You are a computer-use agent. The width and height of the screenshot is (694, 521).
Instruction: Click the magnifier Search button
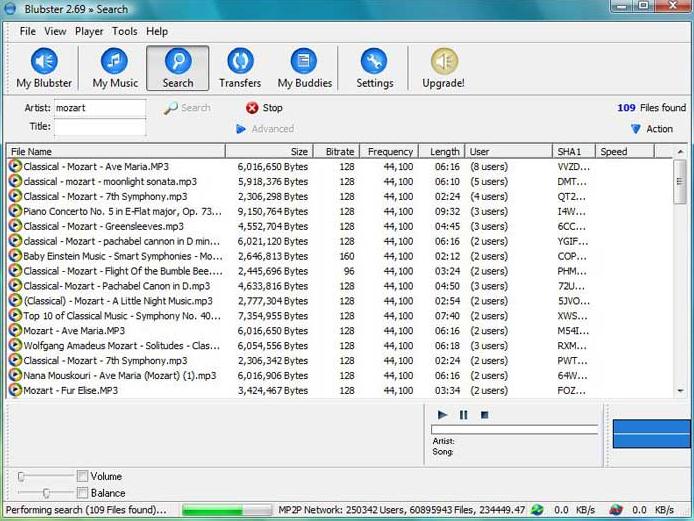pos(187,108)
